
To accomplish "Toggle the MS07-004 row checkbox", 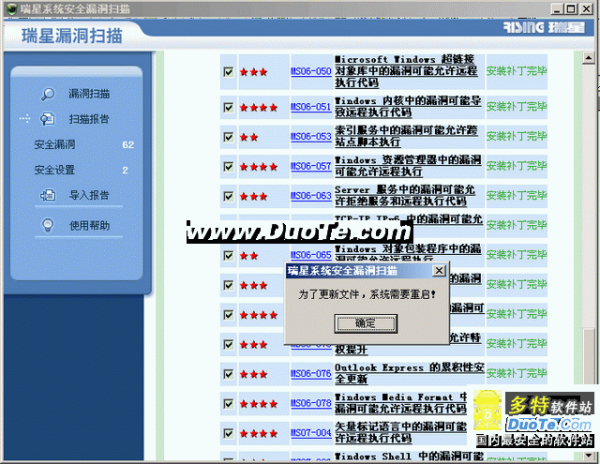I will (x=228, y=433).
